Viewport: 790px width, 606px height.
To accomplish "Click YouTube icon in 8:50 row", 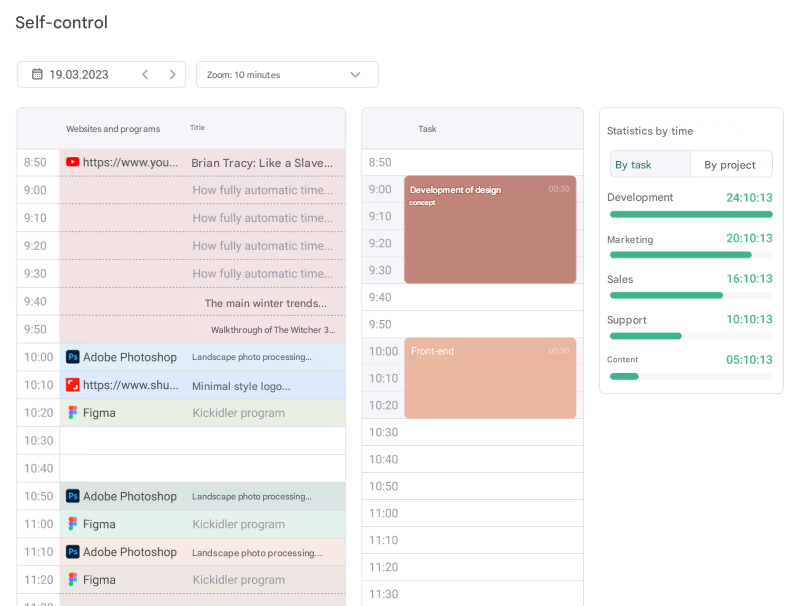I will coord(73,162).
